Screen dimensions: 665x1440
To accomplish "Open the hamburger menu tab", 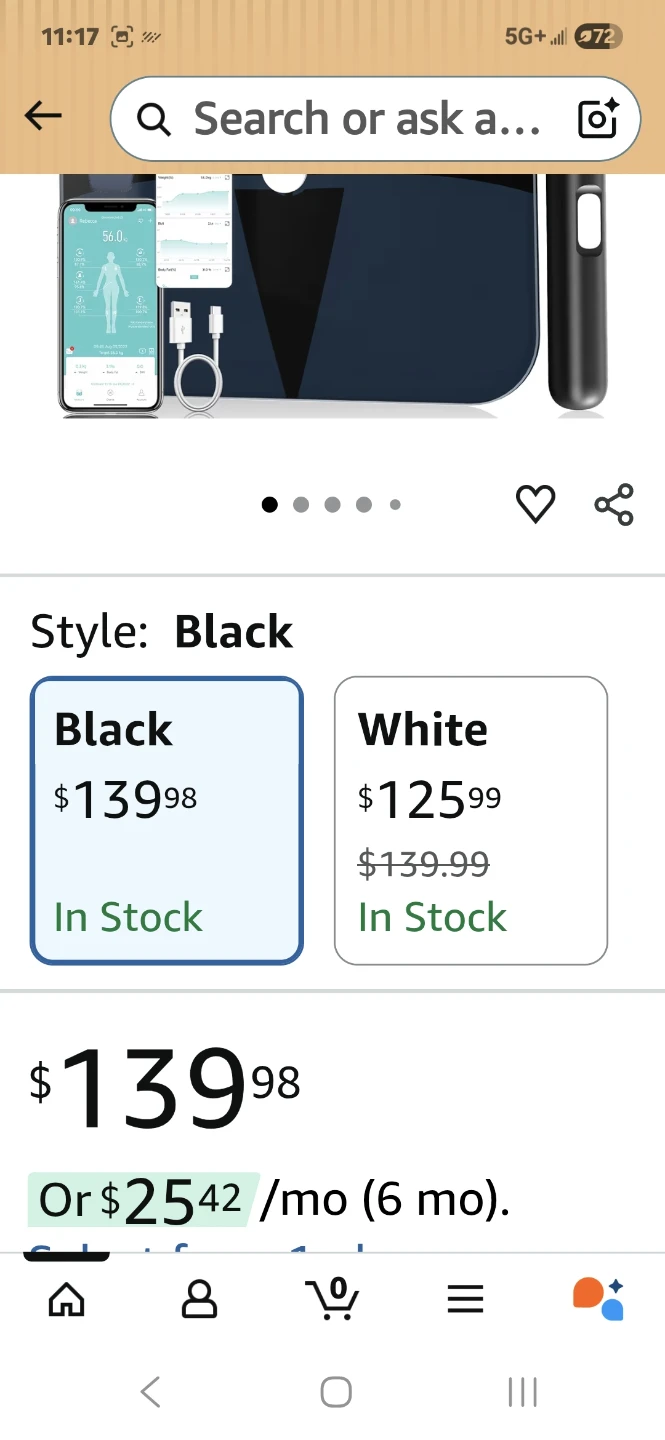I will (465, 1298).
